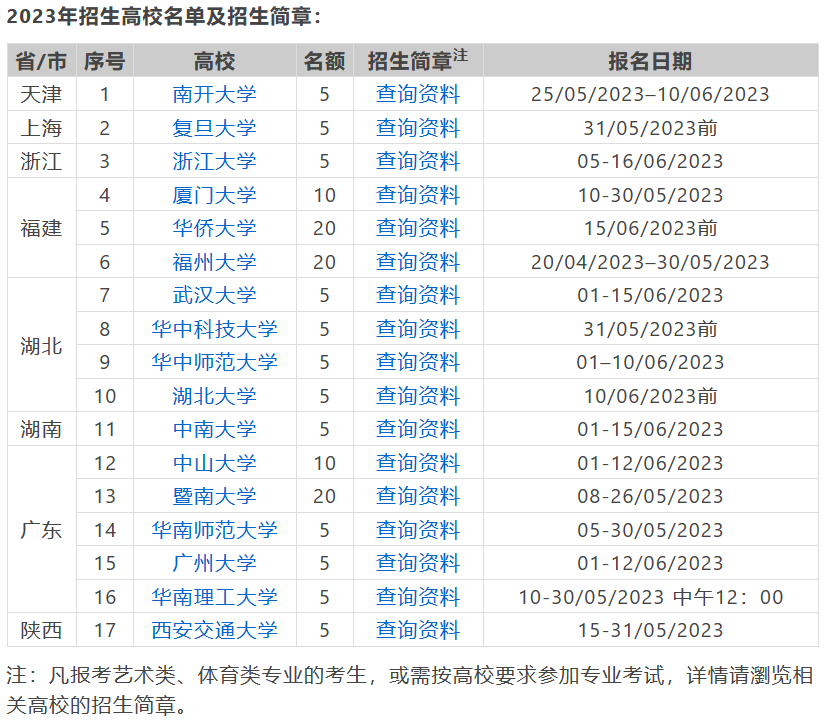The height and width of the screenshot is (725, 830).
Task: Click the 招生简章 column header note
Action: (417, 60)
